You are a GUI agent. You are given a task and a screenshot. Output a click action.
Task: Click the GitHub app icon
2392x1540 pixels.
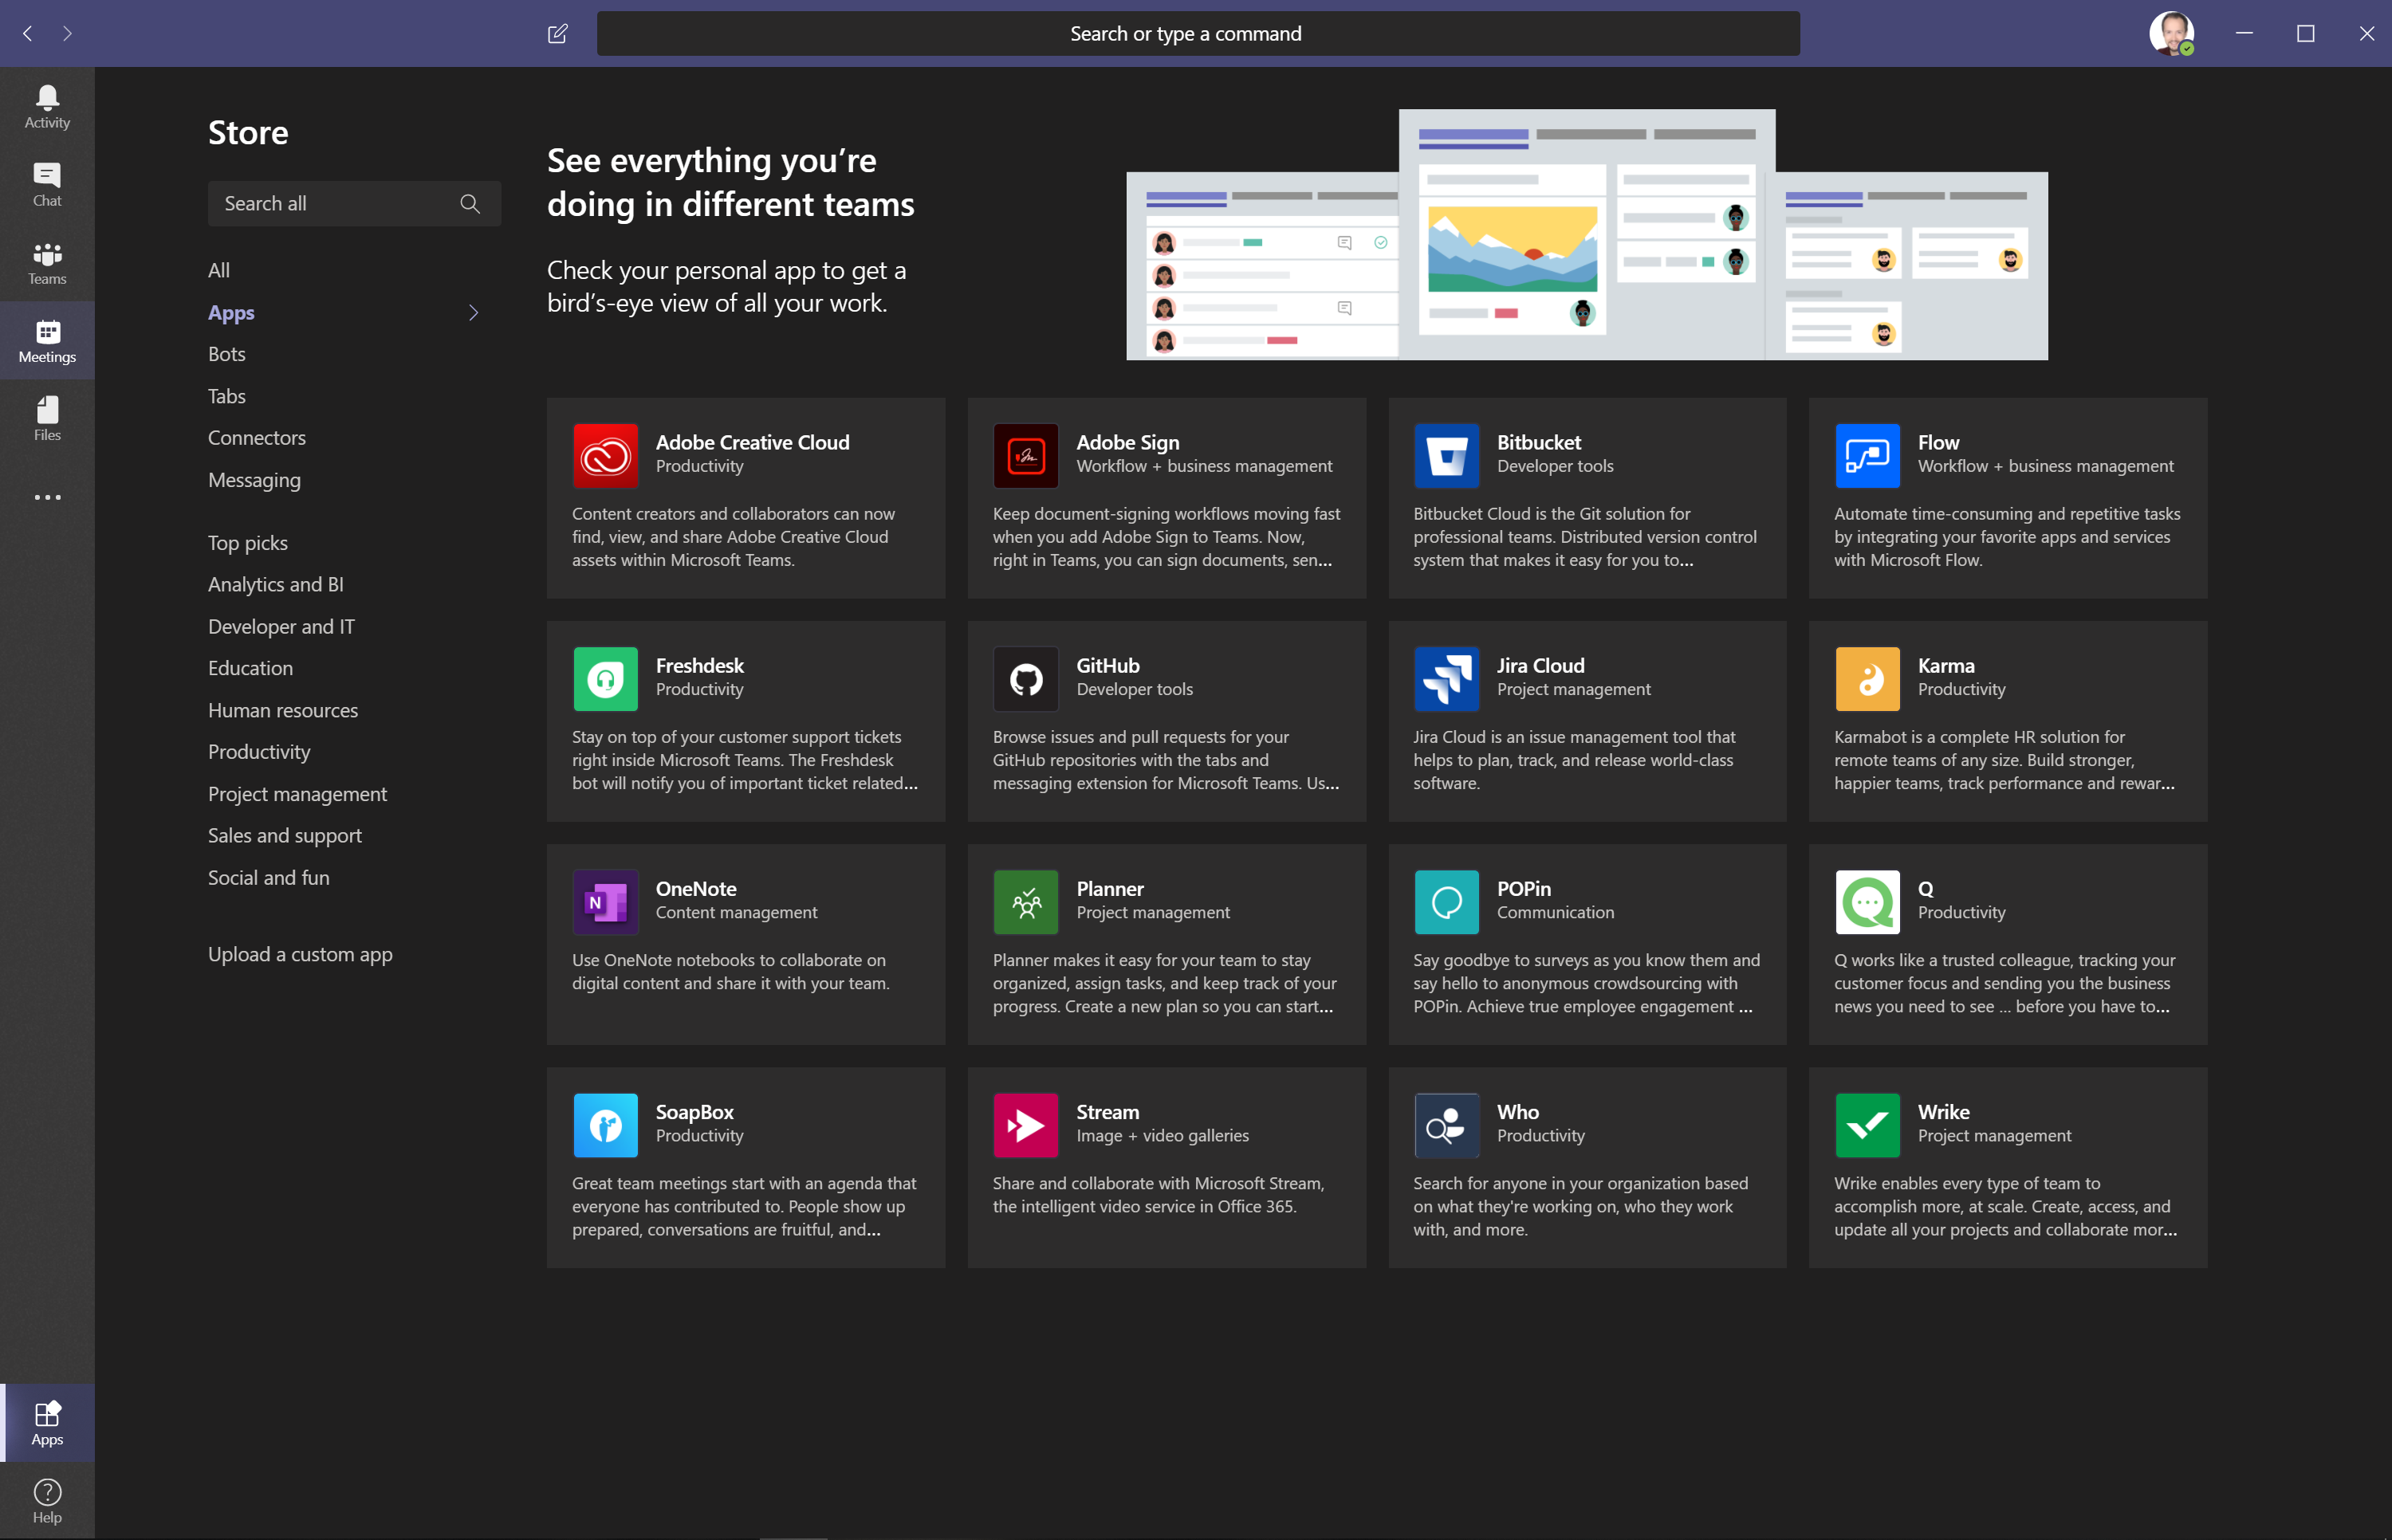1025,679
